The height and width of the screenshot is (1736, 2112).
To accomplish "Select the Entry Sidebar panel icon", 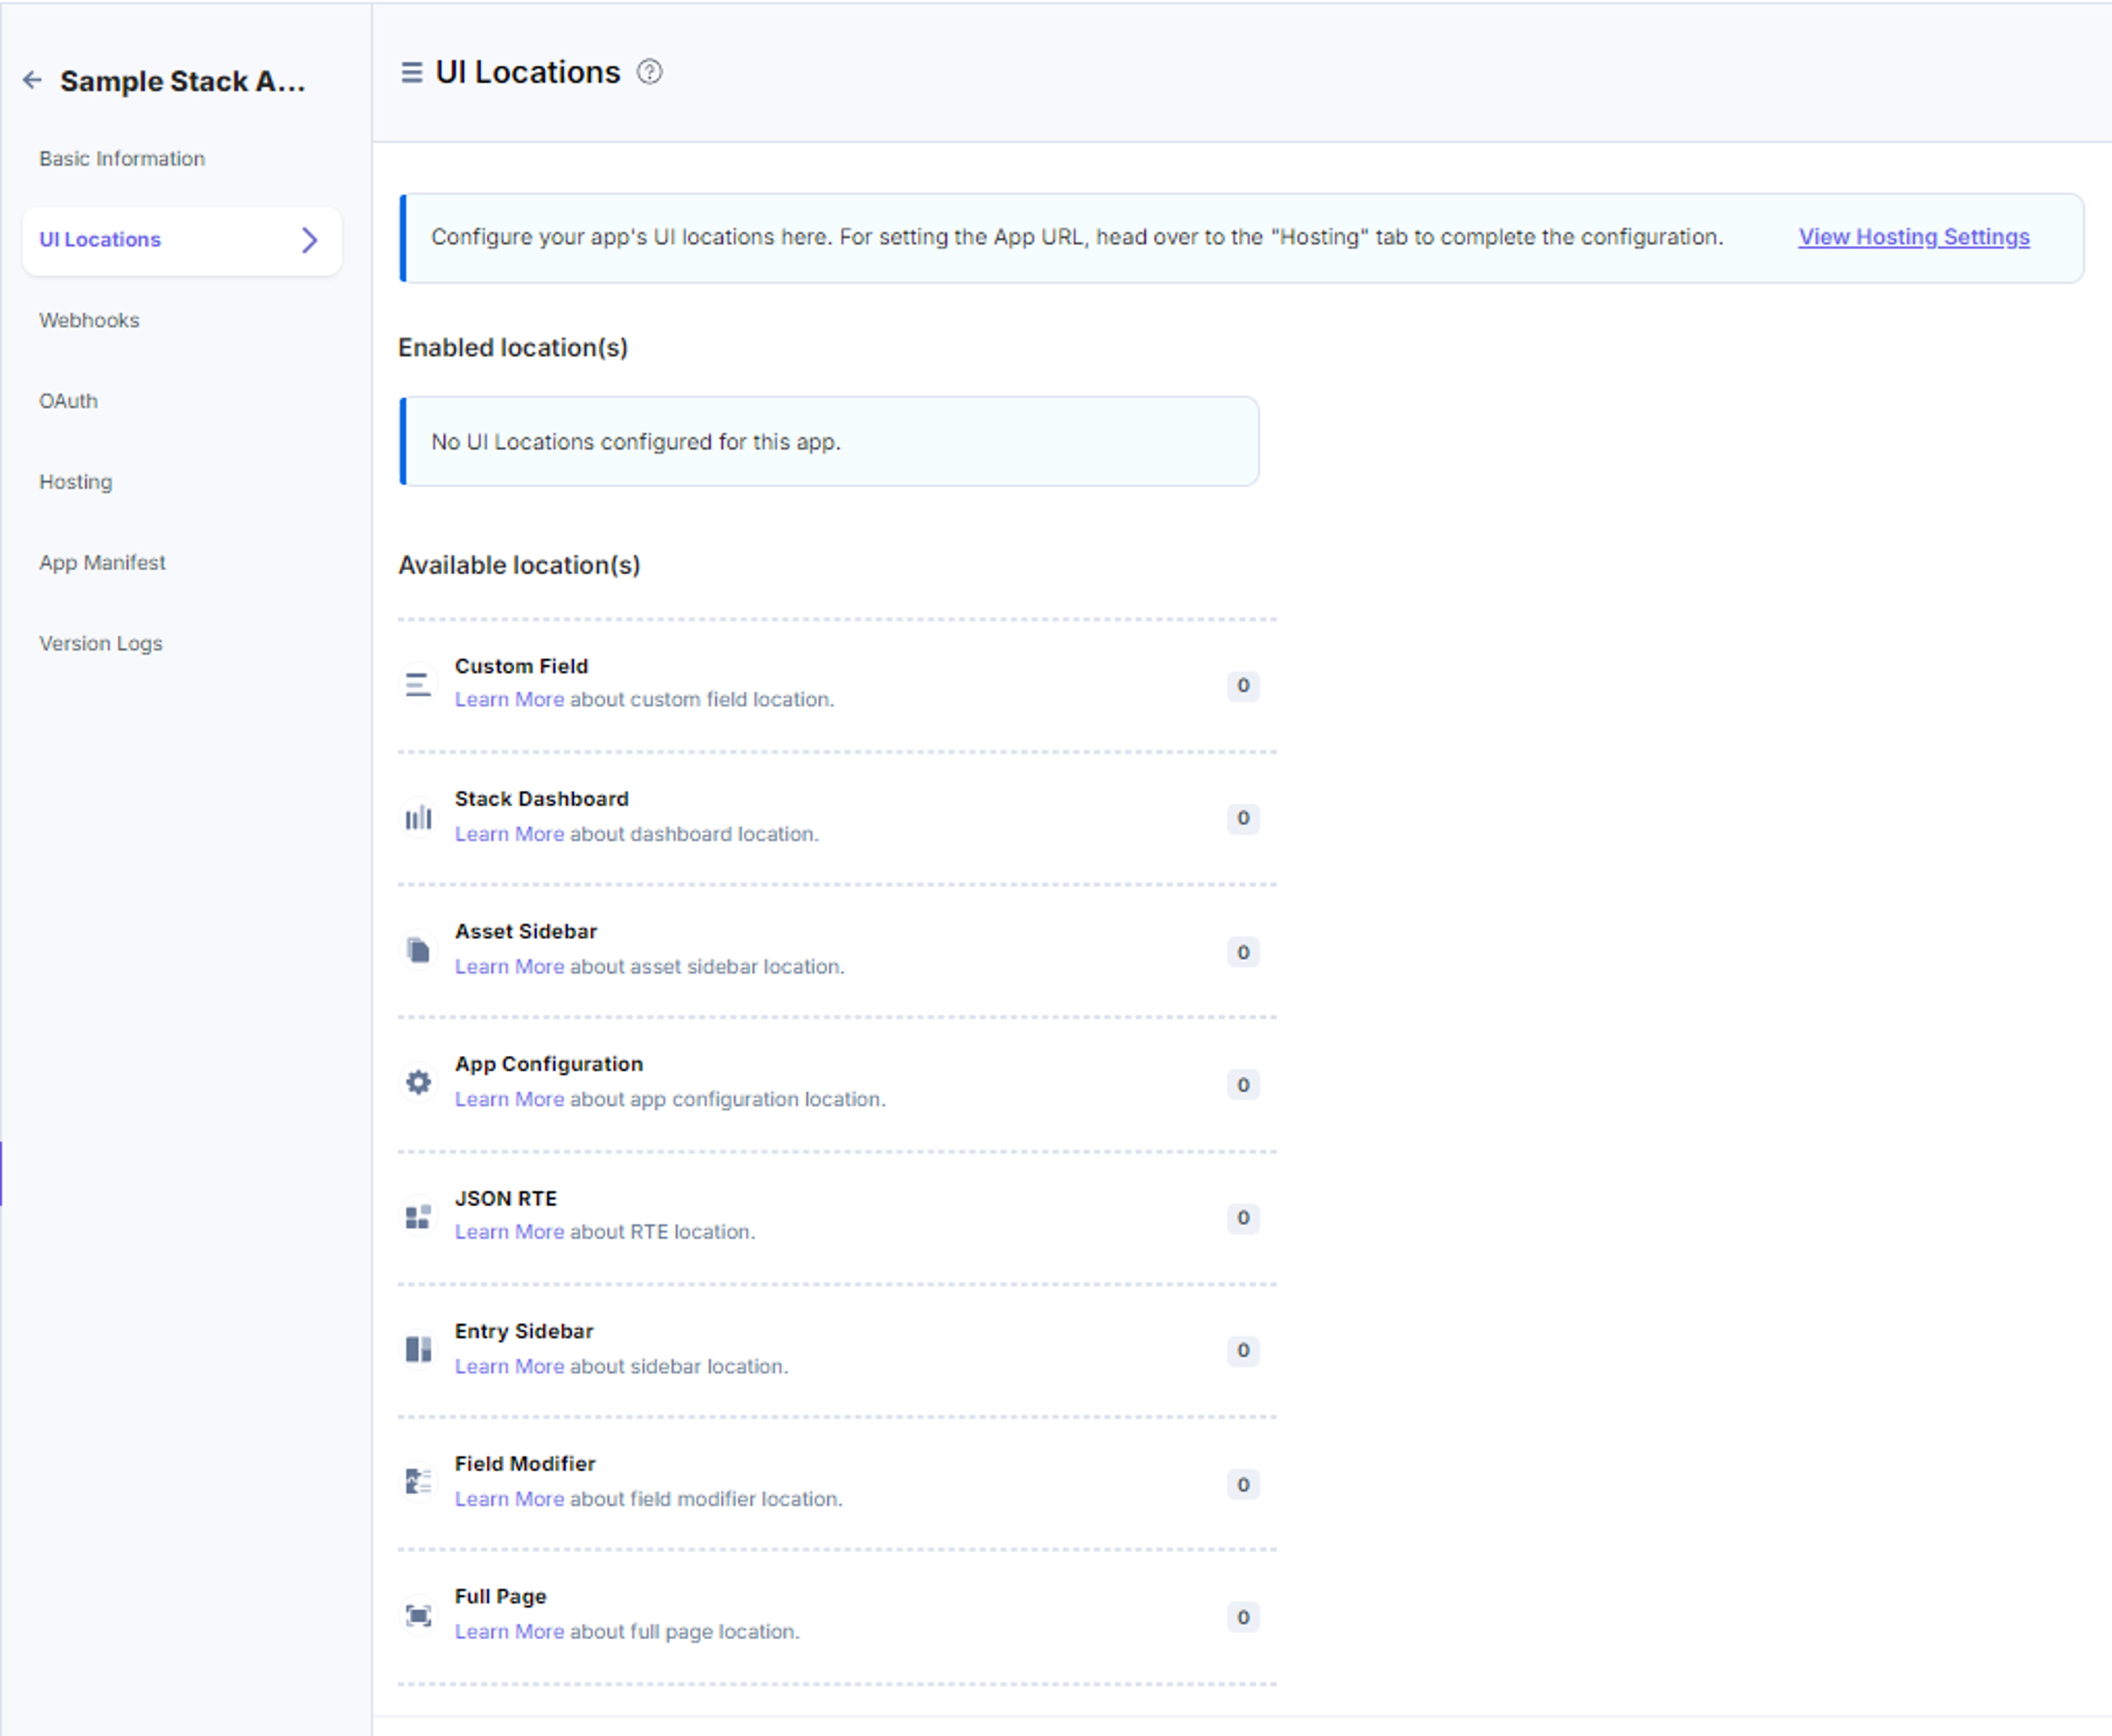I will click(x=418, y=1350).
